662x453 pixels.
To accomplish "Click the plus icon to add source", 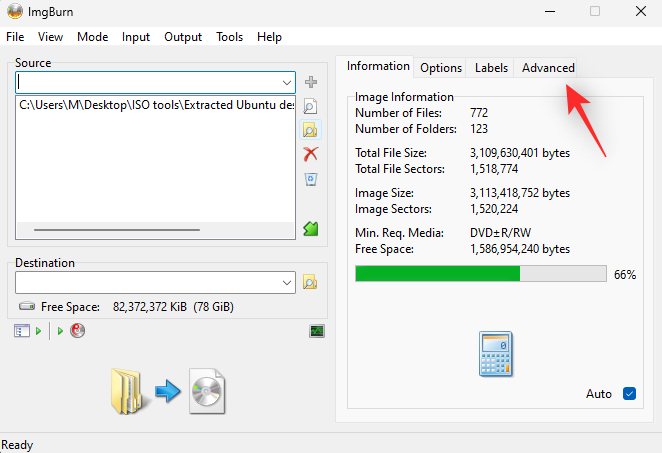I will [x=311, y=82].
